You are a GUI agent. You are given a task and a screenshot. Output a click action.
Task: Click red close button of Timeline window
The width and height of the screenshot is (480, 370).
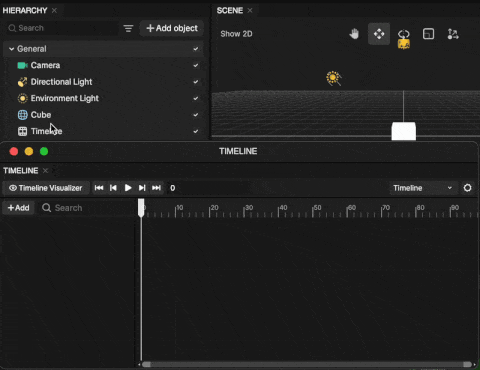point(14,152)
